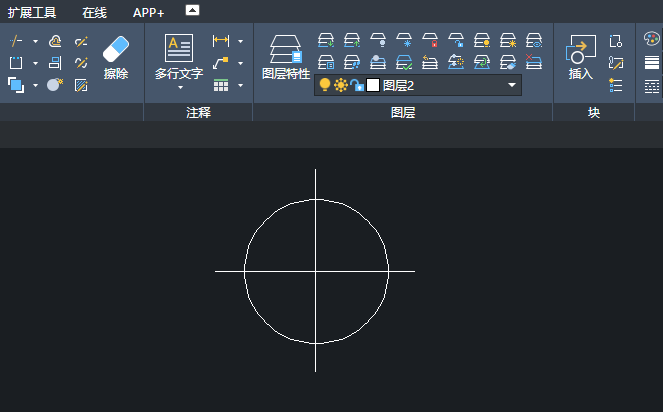
Task: Open the Edit Hatch tool
Action: tap(81, 85)
